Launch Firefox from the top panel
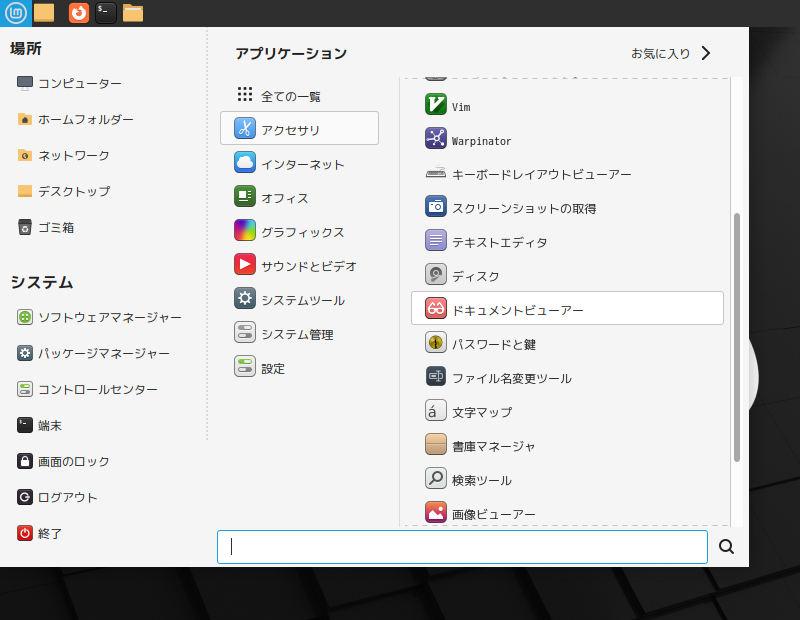Screen dimensions: 800x620 tap(79, 13)
